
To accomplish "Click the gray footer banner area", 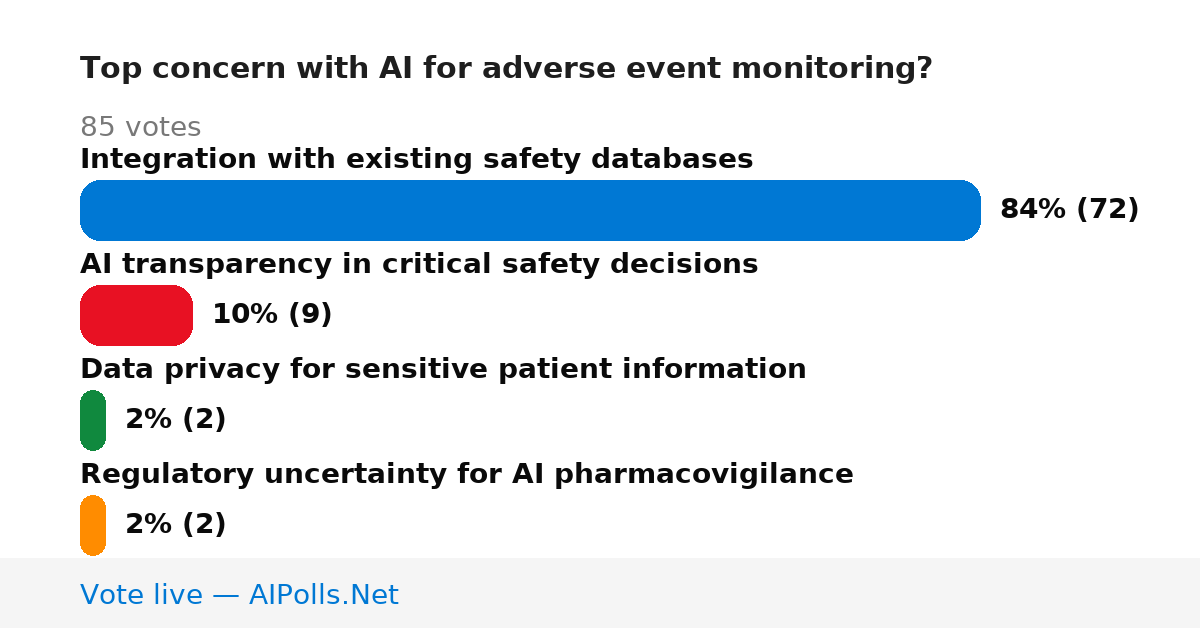I will click(600, 593).
